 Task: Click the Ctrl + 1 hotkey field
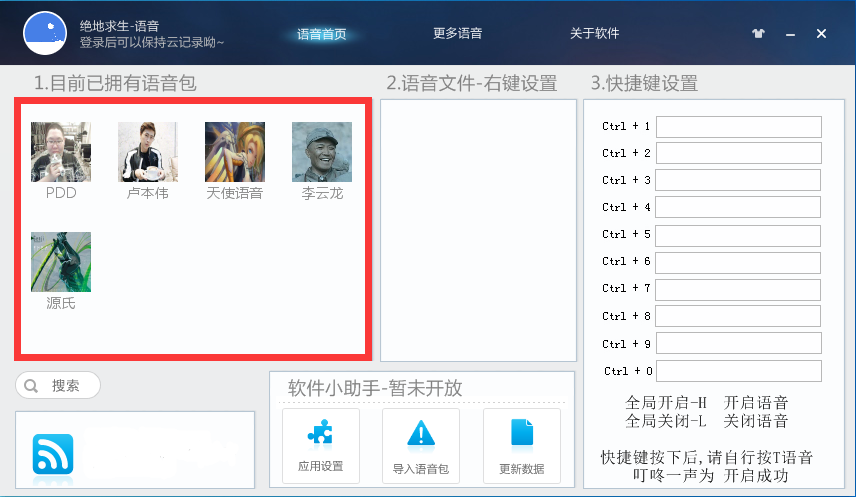click(x=739, y=127)
